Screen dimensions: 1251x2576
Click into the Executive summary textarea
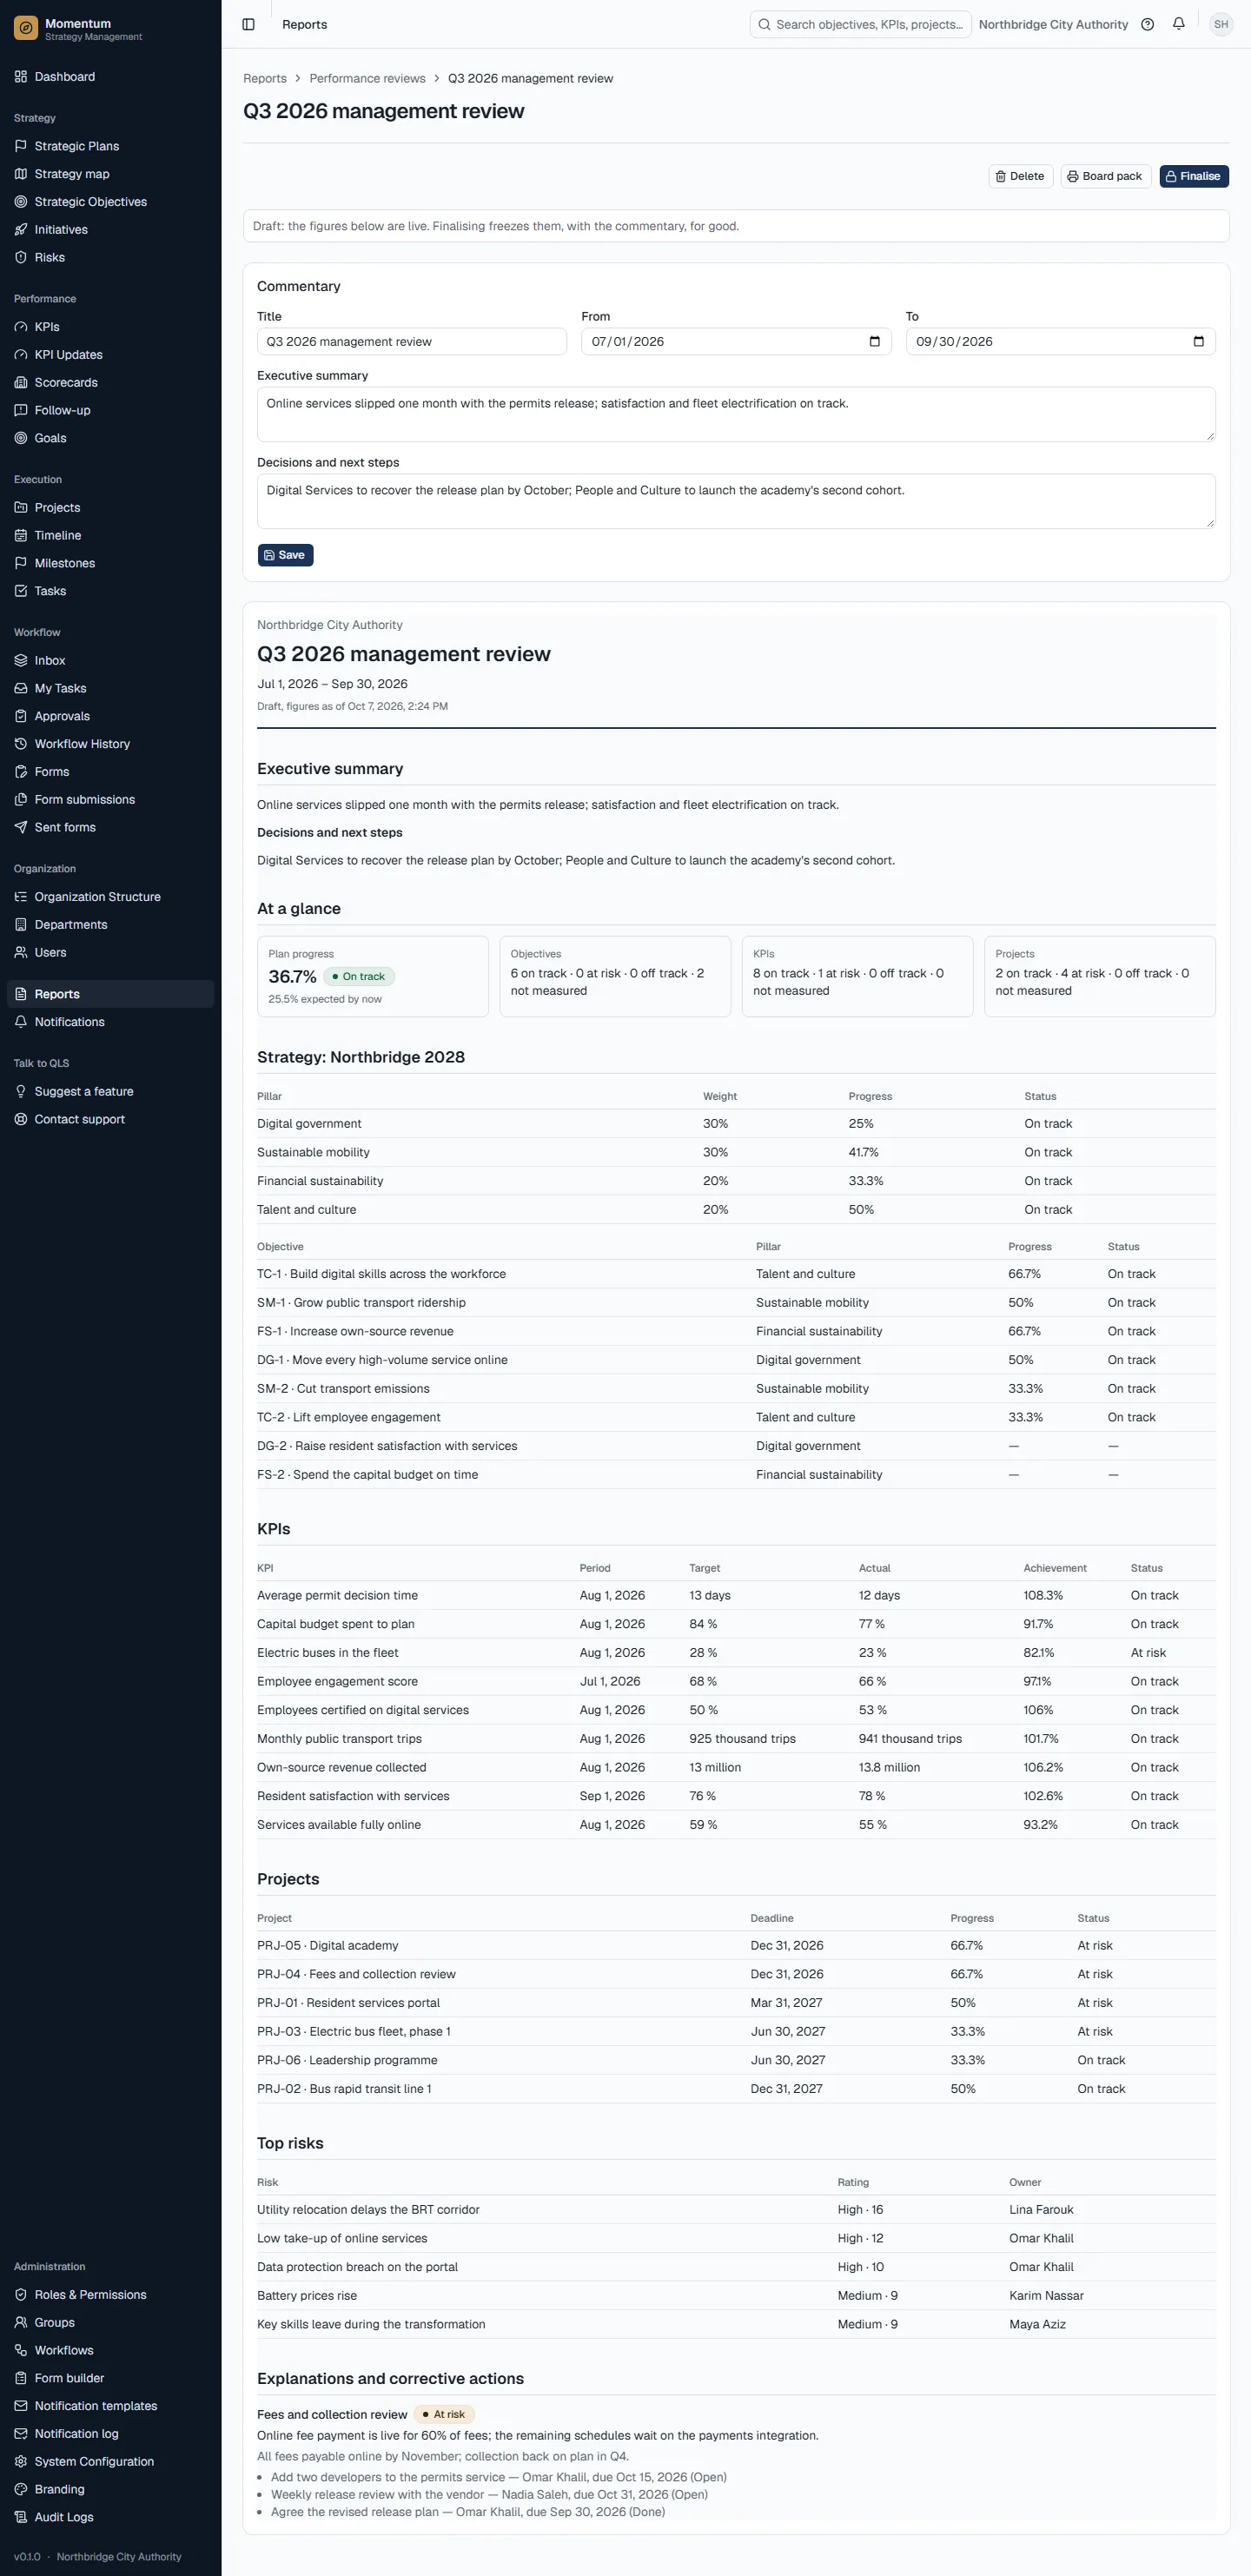(x=736, y=414)
